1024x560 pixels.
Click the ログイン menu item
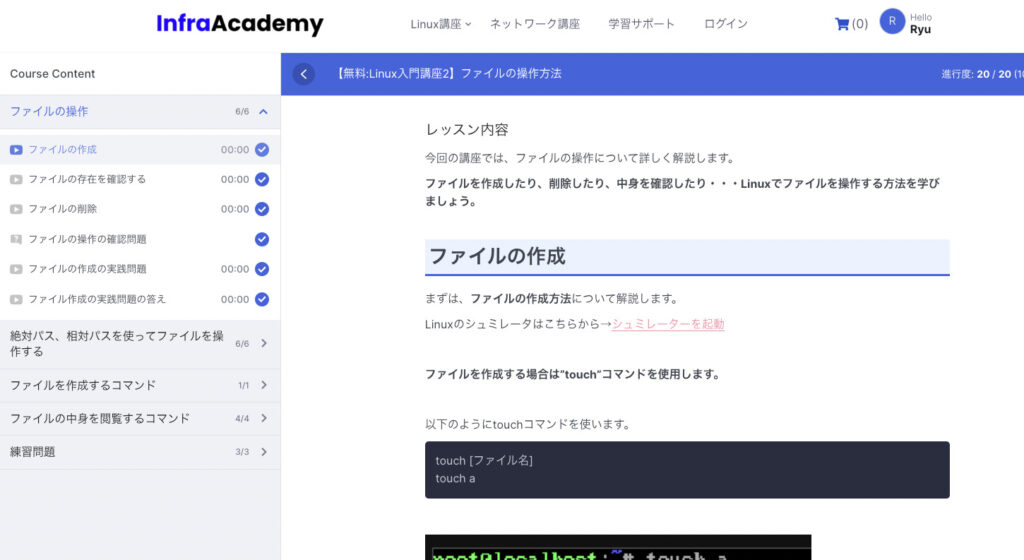click(726, 24)
